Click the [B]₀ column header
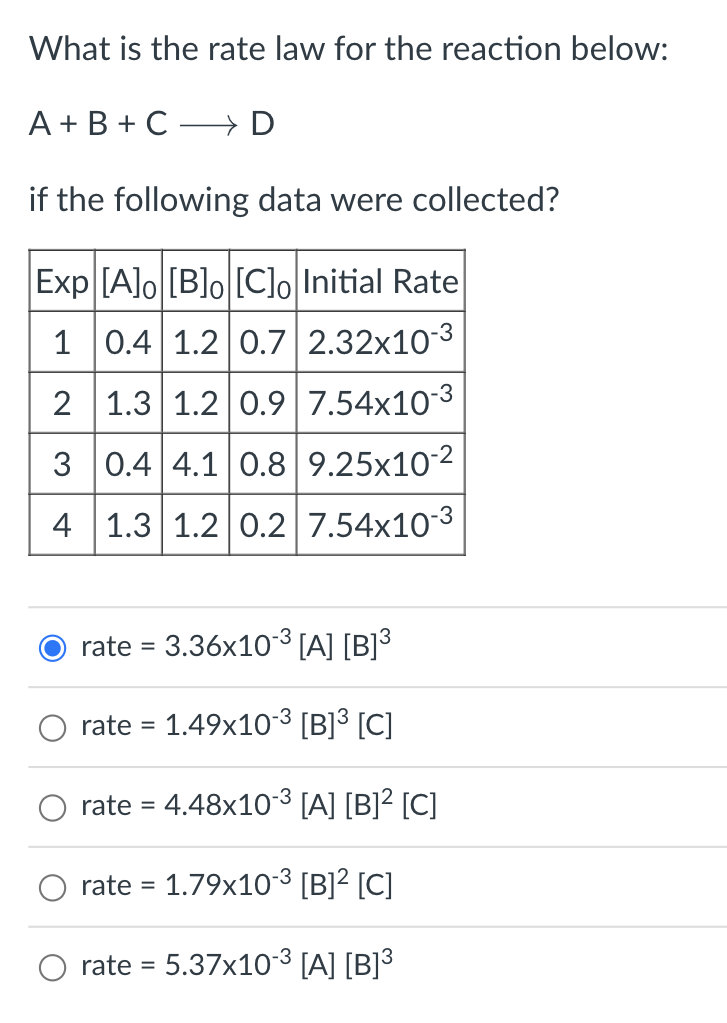The image size is (727, 1023). coord(195,281)
